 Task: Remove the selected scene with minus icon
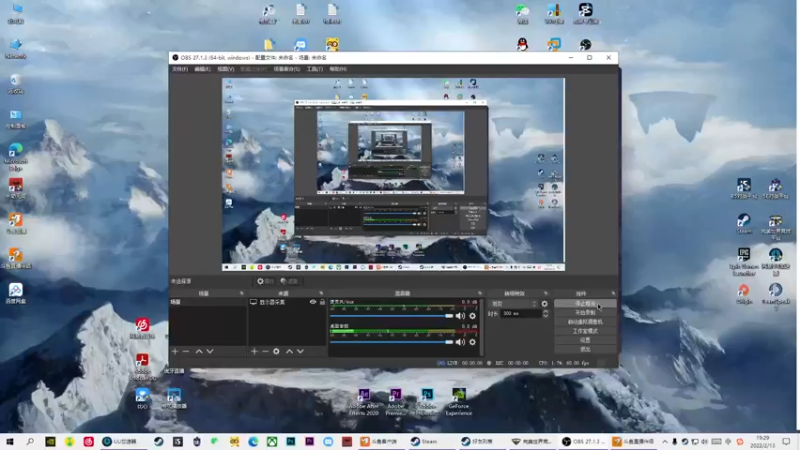[x=186, y=352]
